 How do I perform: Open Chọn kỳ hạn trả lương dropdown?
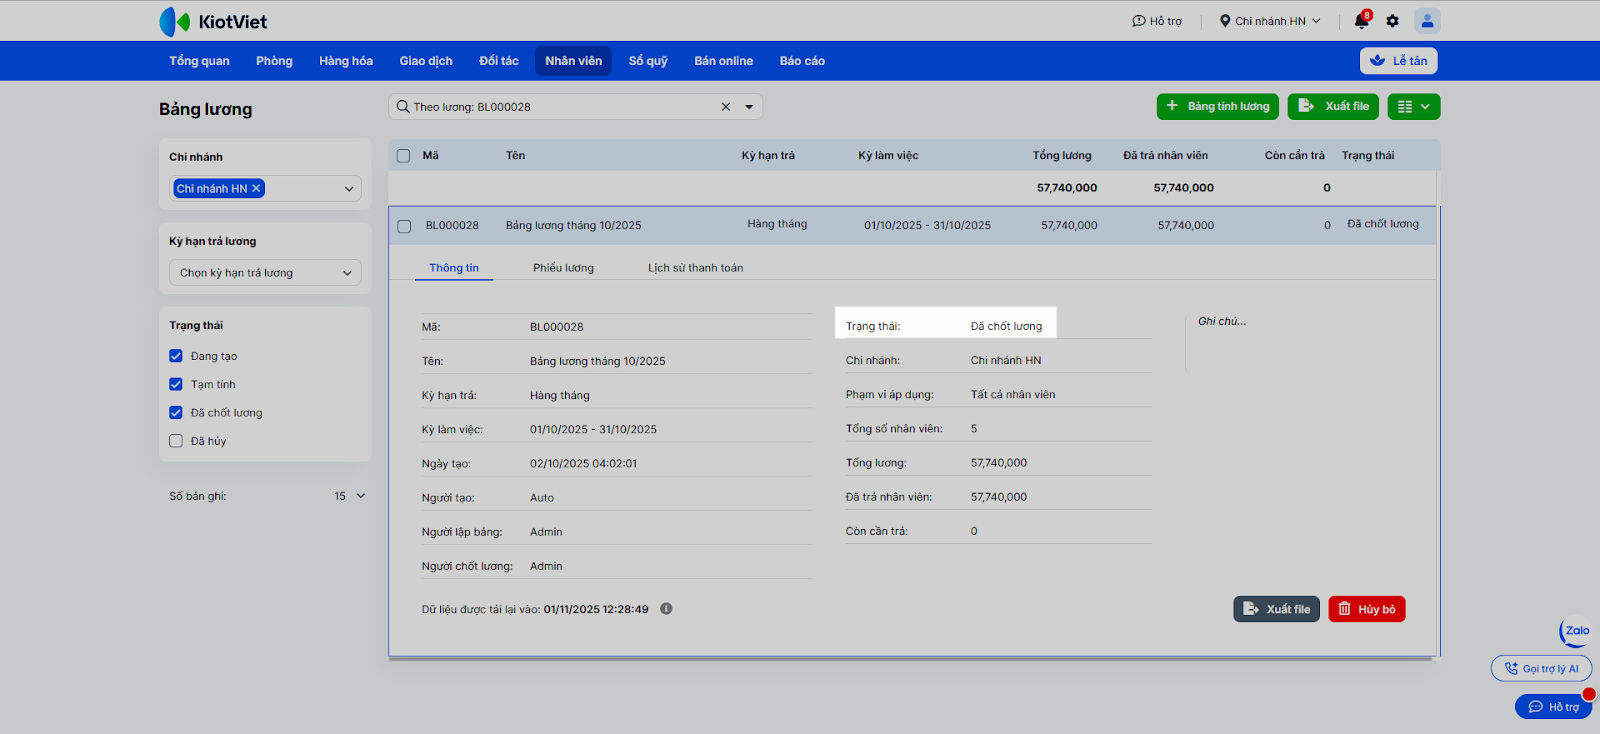point(265,273)
